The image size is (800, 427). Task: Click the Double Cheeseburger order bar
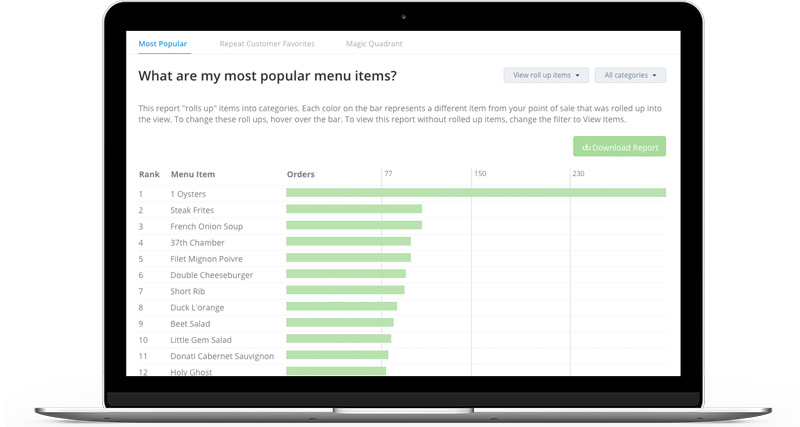(x=346, y=274)
